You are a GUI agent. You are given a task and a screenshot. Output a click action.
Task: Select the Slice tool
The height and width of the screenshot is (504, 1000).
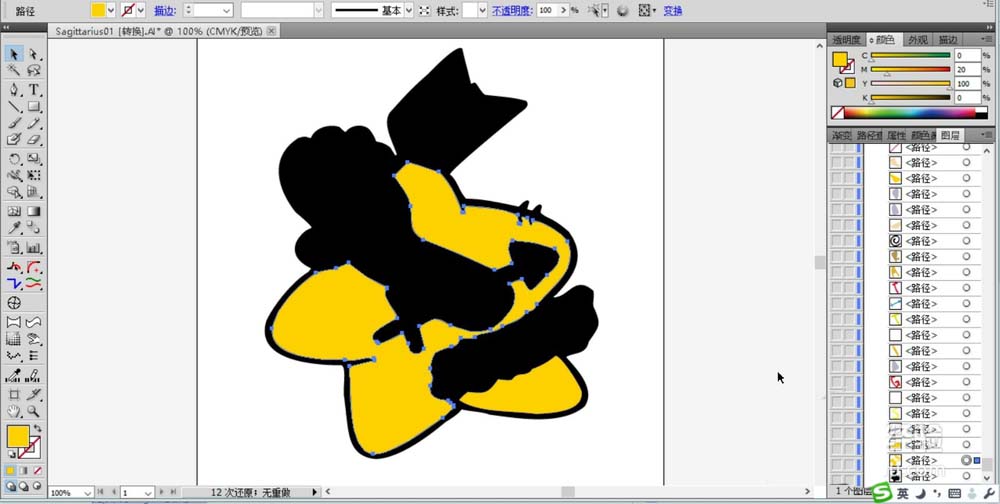[x=33, y=394]
